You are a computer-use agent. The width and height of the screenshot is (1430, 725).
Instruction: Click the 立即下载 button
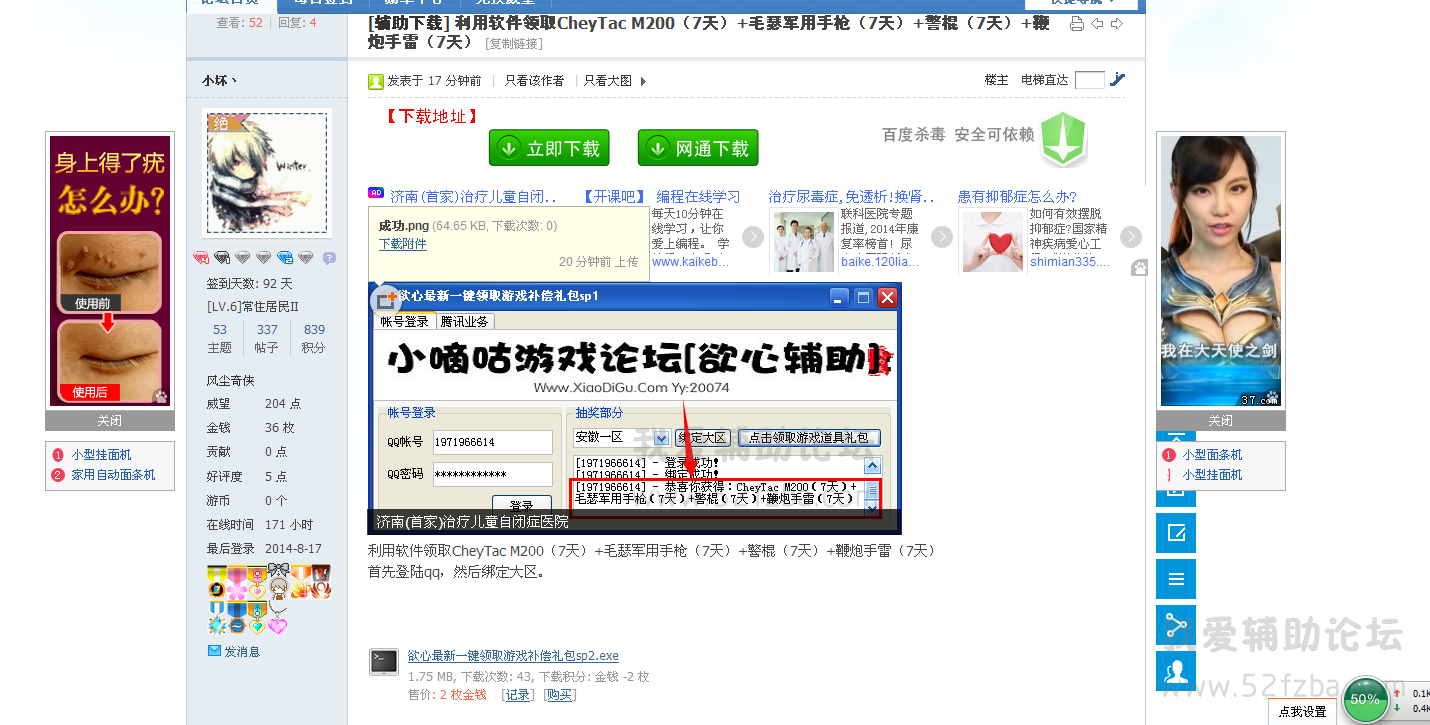coord(549,148)
